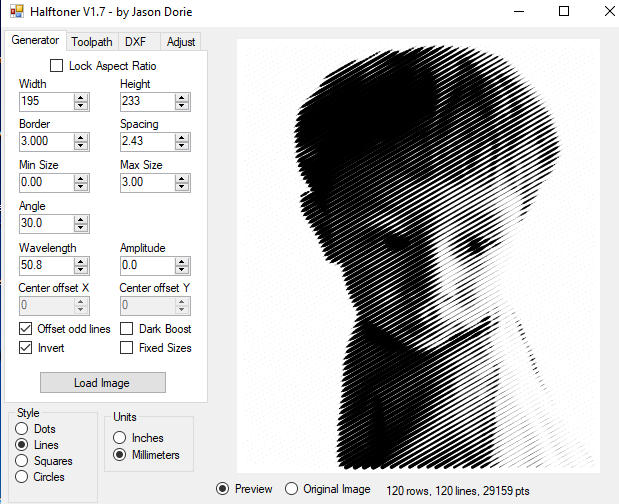Select the Lines style
The width and height of the screenshot is (619, 504).
coord(22,445)
